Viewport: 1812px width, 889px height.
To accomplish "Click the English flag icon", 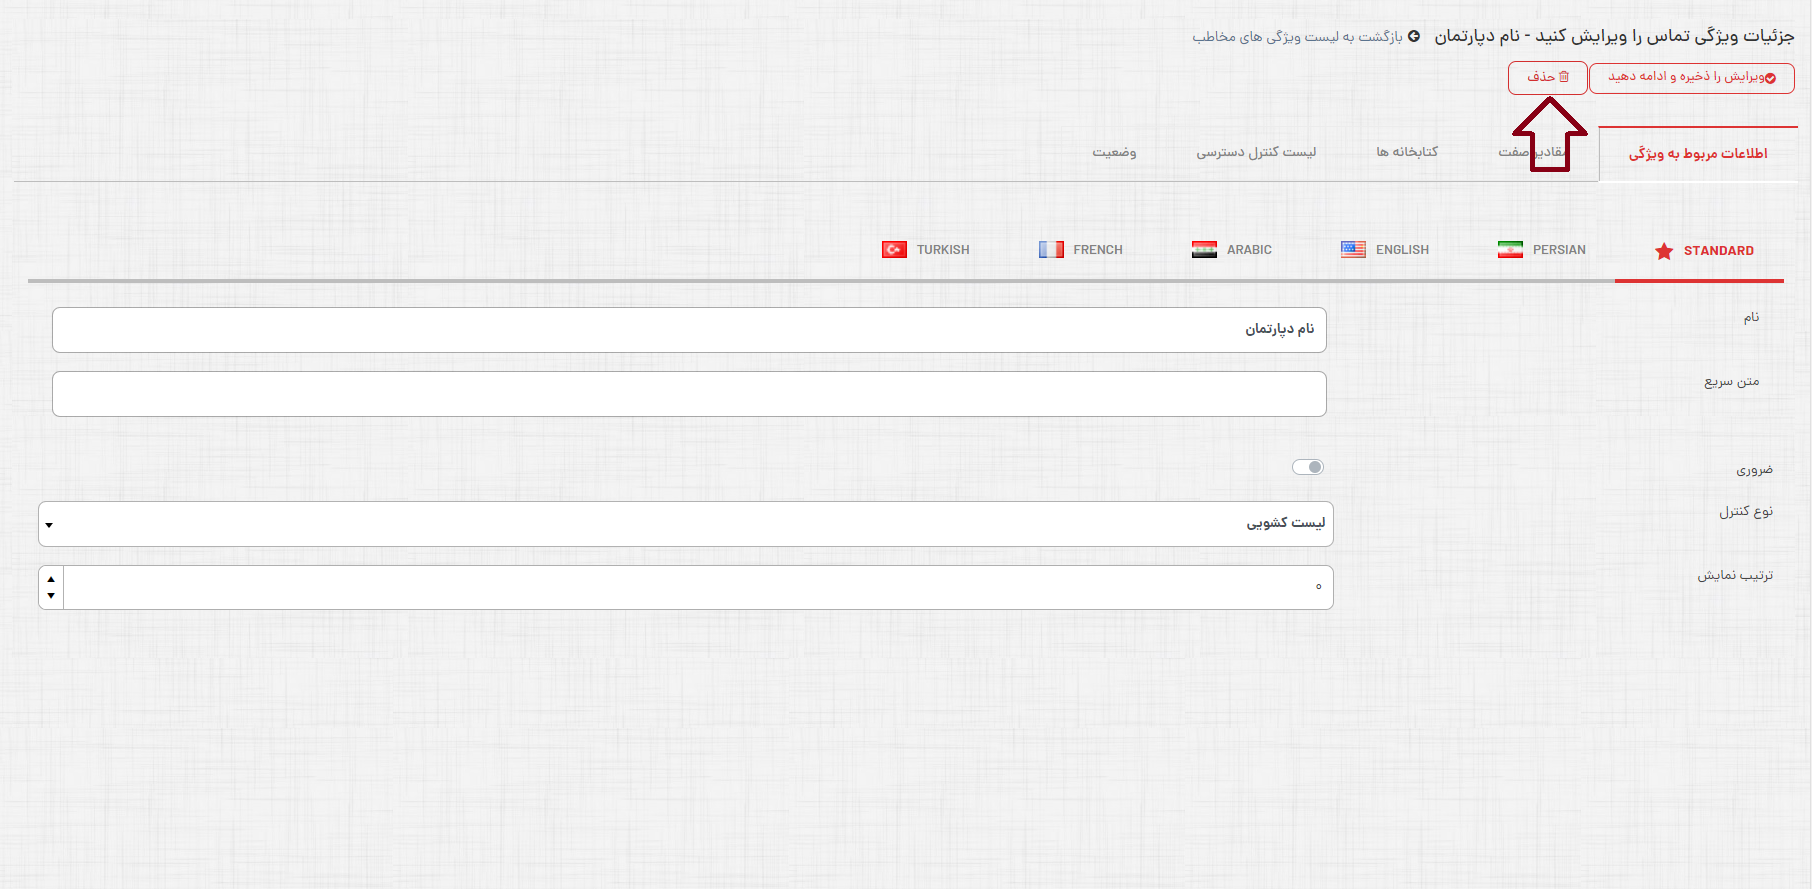I will click(x=1353, y=250).
